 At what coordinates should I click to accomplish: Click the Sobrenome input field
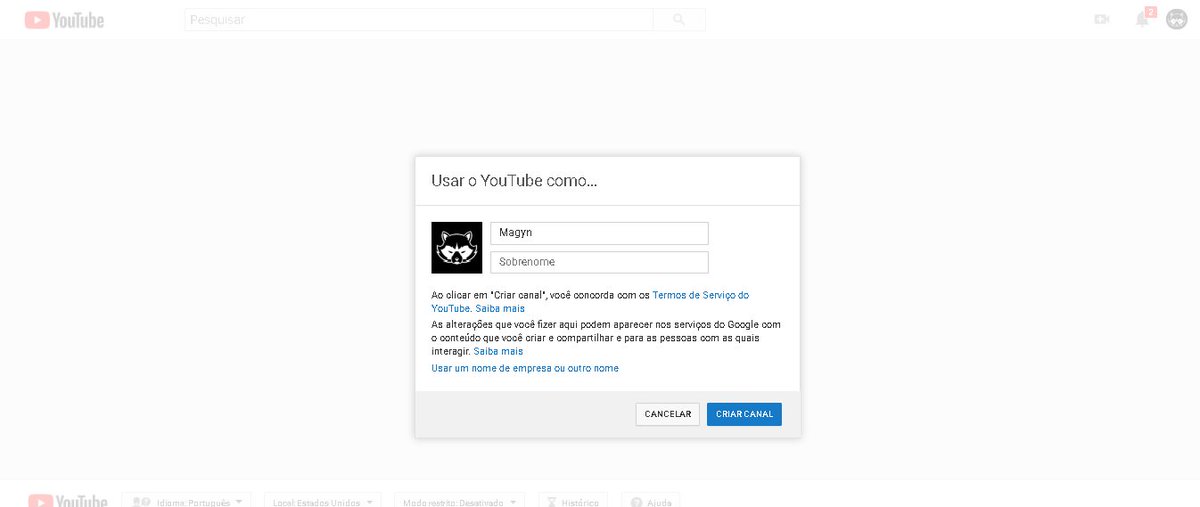[x=599, y=262]
